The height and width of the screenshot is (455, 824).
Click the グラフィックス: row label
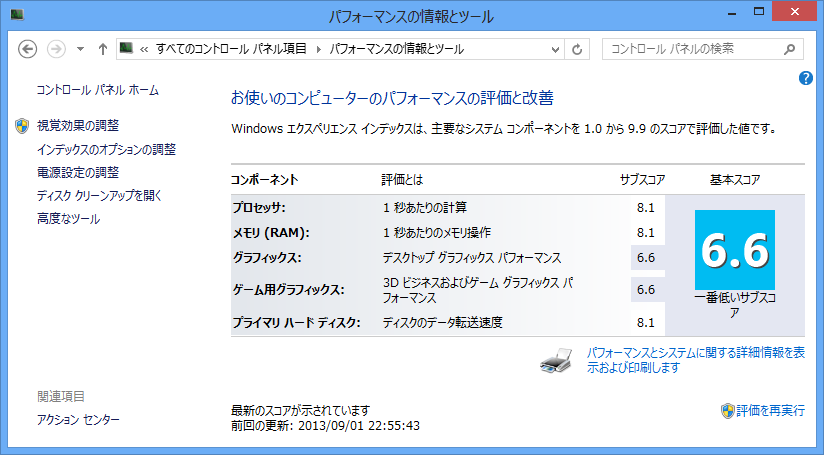point(267,258)
